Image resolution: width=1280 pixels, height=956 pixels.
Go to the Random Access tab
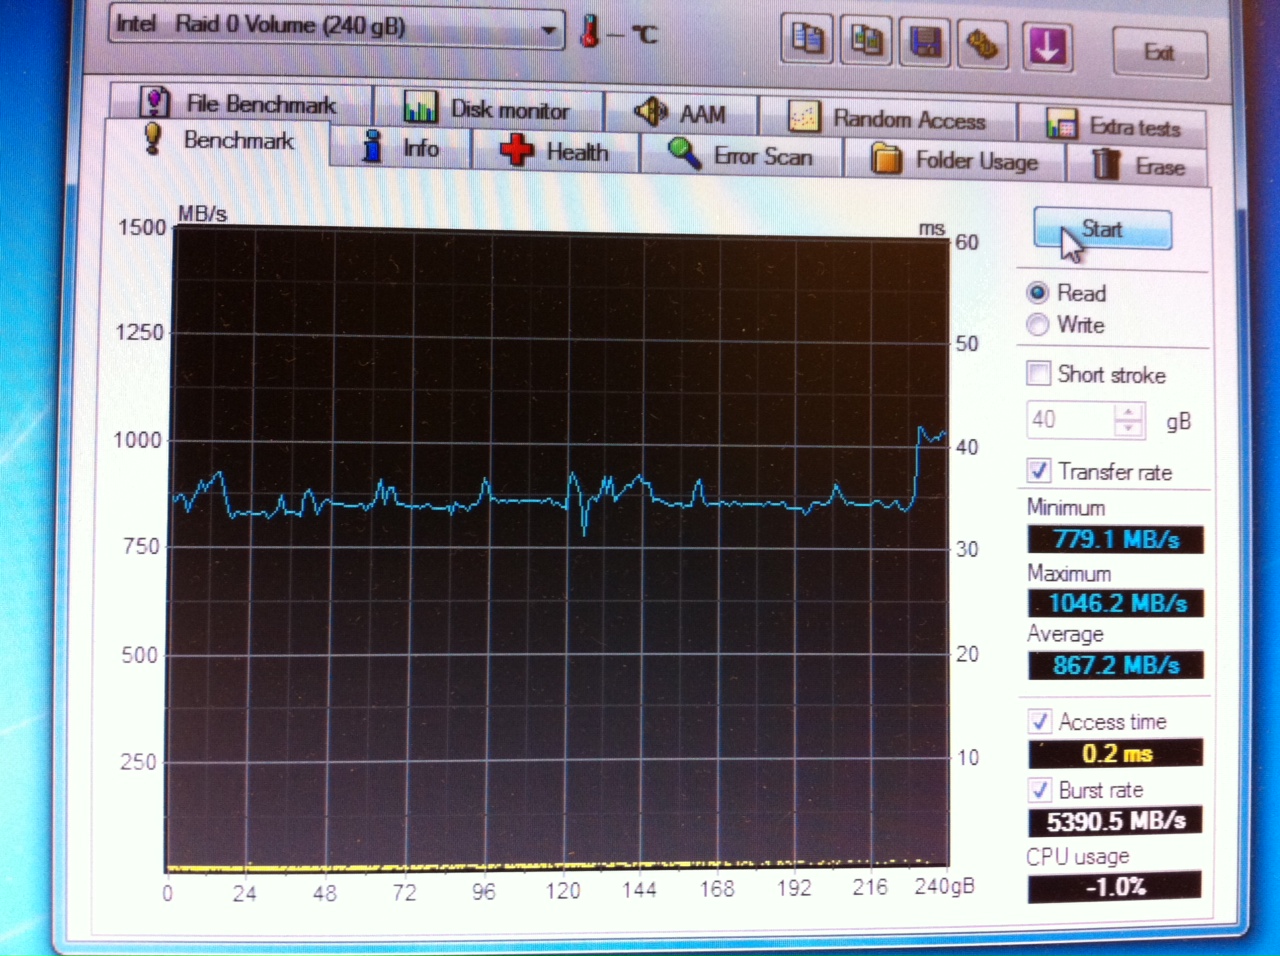point(888,119)
